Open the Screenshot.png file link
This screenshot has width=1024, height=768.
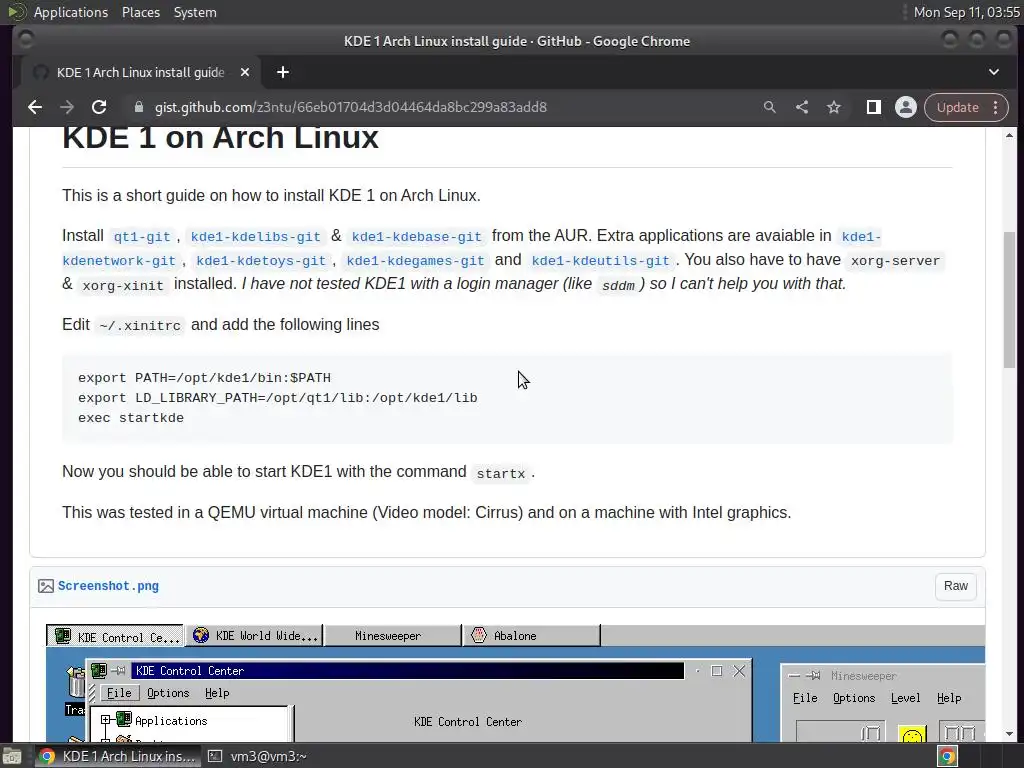click(108, 586)
